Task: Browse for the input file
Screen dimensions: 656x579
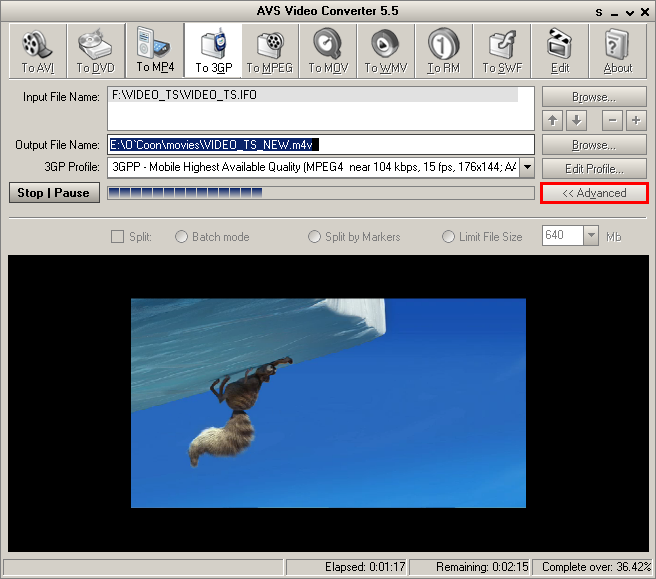Action: (594, 97)
